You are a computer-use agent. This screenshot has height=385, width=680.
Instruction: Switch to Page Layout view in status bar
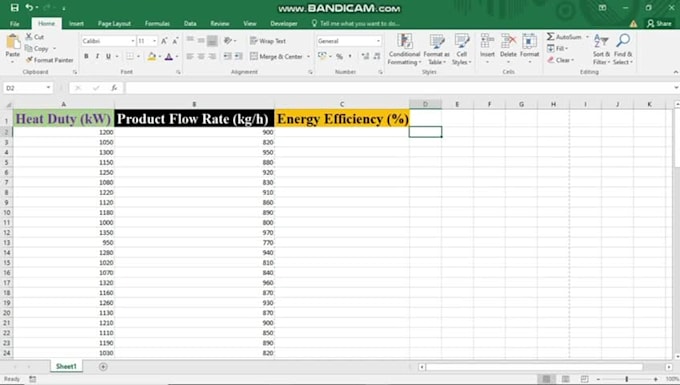coord(566,379)
